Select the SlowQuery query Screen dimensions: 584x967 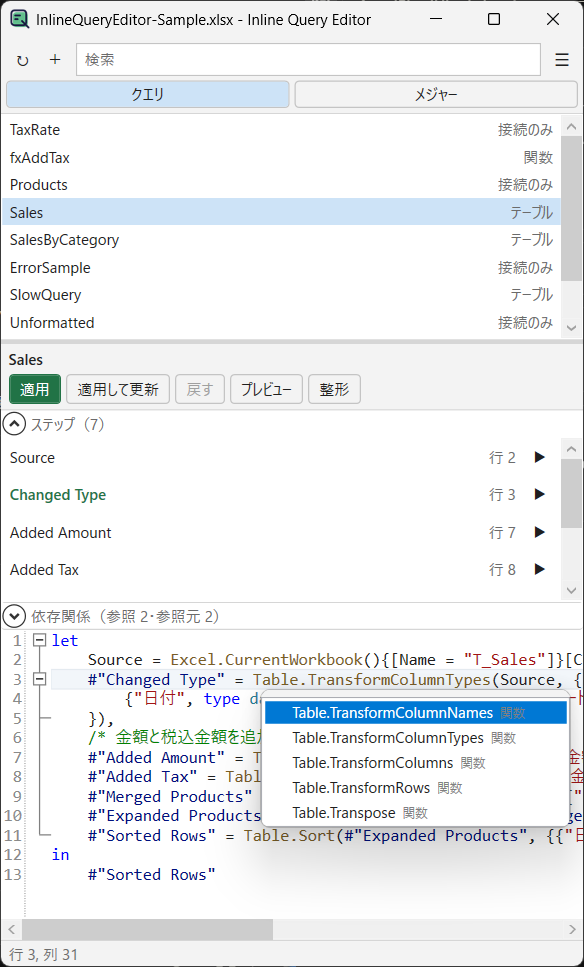(x=281, y=295)
